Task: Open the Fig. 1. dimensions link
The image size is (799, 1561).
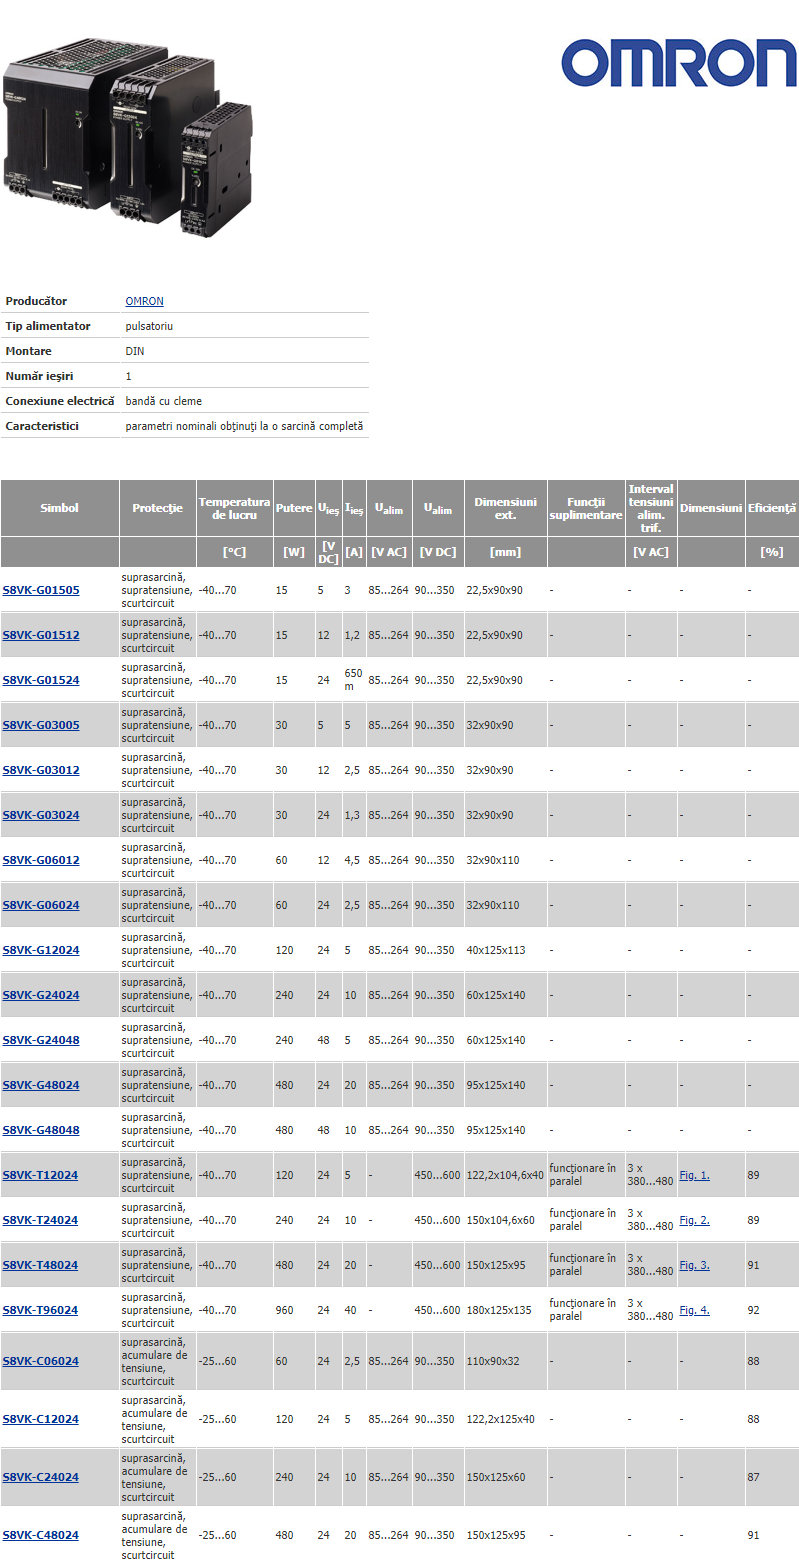Action: click(x=695, y=1175)
